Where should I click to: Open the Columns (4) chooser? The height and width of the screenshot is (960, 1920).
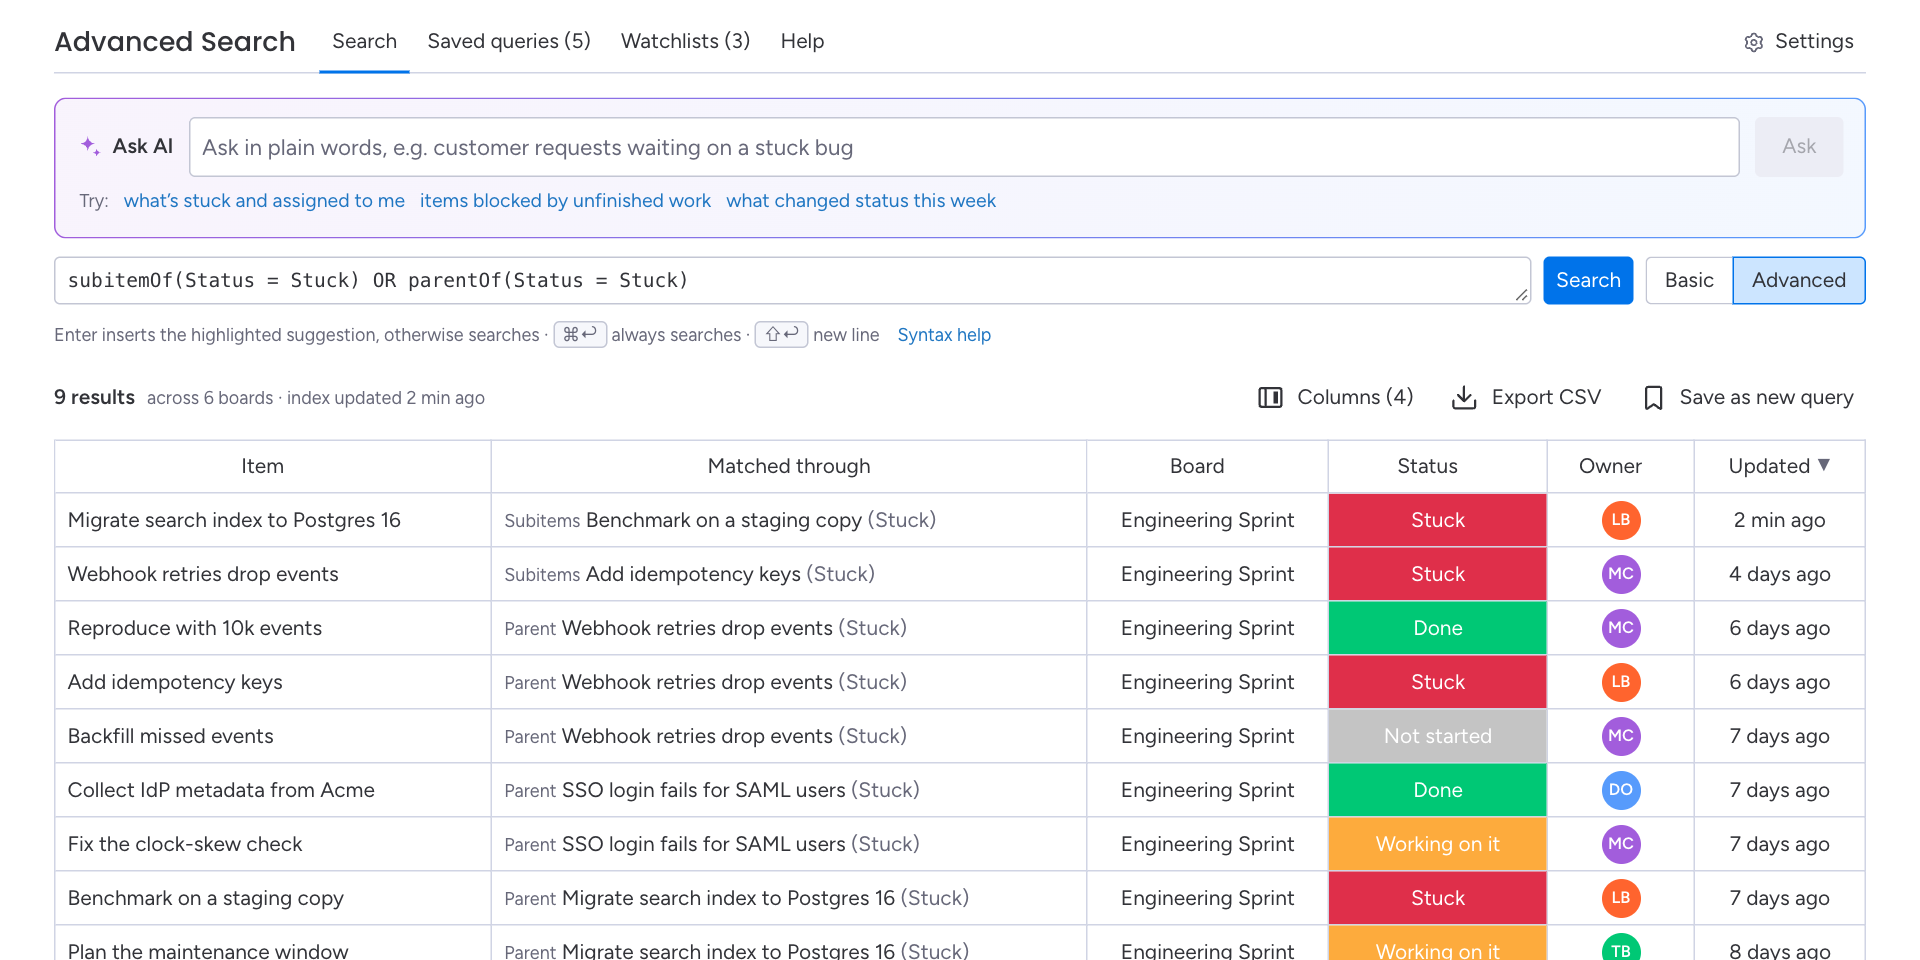coord(1335,398)
